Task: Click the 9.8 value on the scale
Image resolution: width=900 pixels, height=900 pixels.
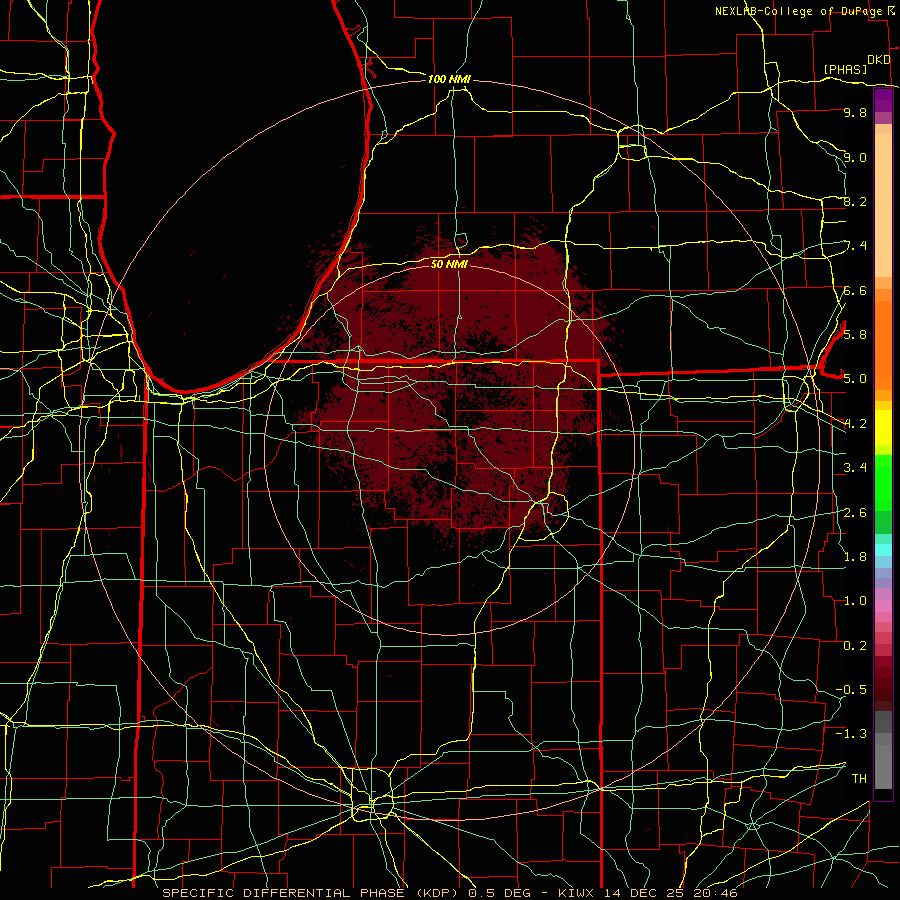Action: pyautogui.click(x=855, y=112)
